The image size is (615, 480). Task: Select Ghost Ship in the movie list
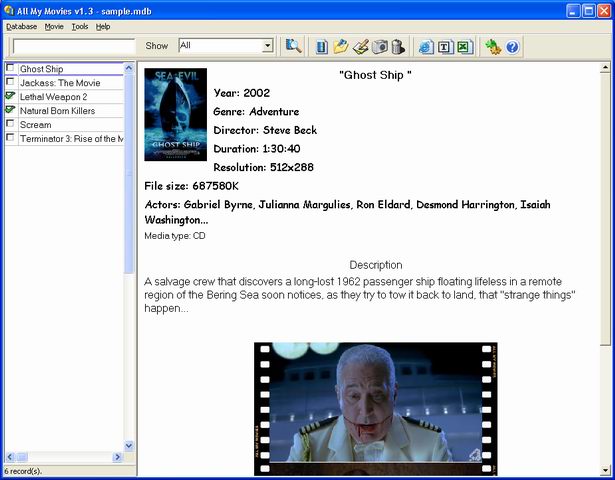pos(71,69)
